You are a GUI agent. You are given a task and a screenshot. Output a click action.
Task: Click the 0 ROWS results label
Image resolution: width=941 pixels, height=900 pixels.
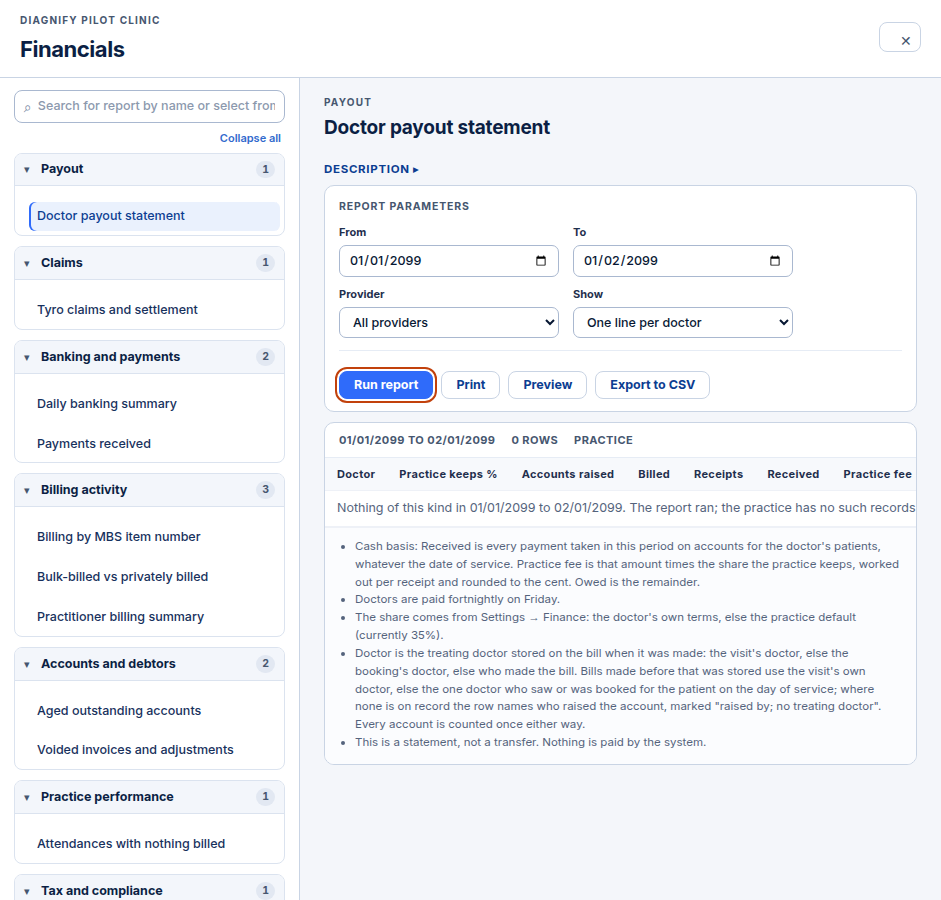tap(535, 440)
